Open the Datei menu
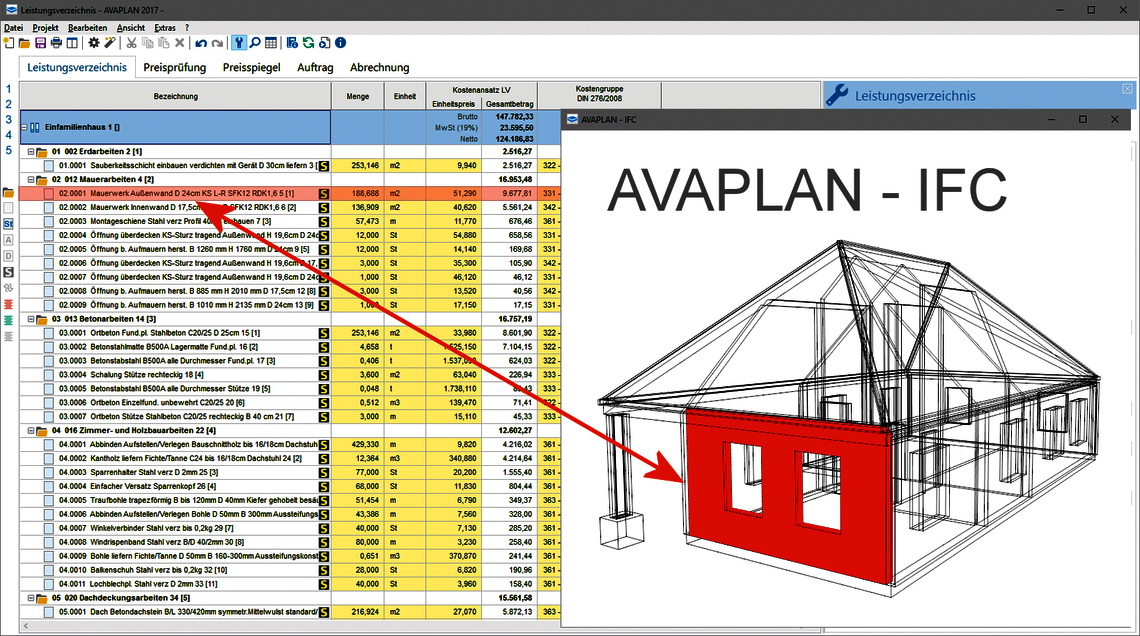1140x636 pixels. coord(14,28)
